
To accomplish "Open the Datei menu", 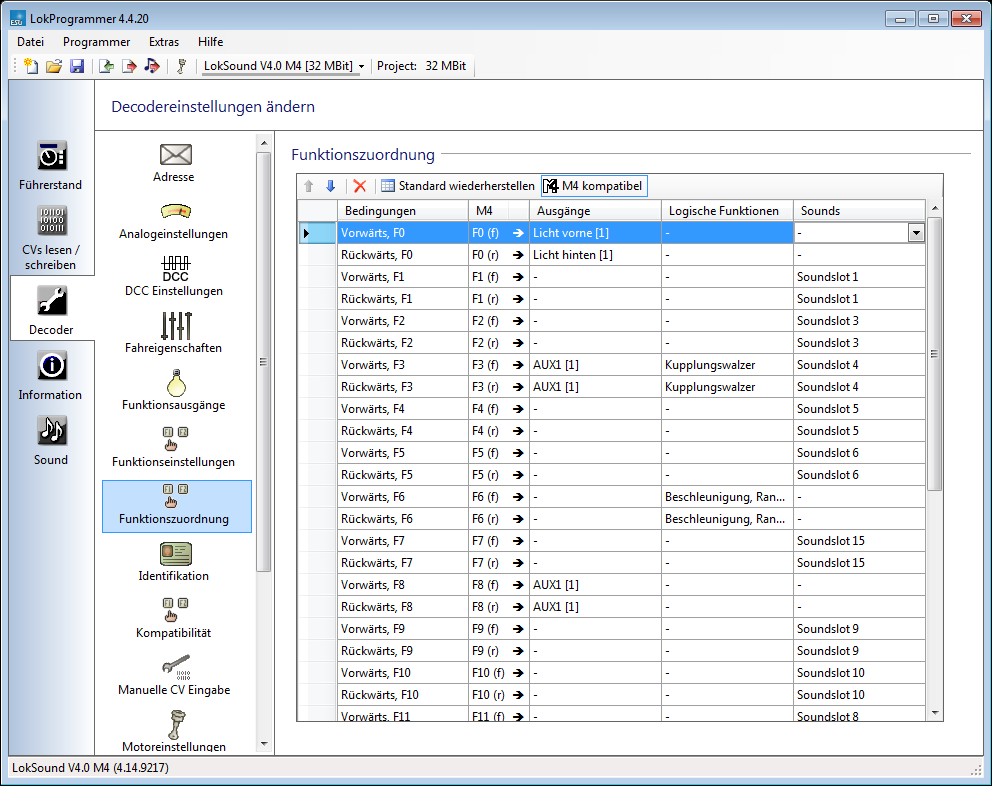I will [30, 42].
